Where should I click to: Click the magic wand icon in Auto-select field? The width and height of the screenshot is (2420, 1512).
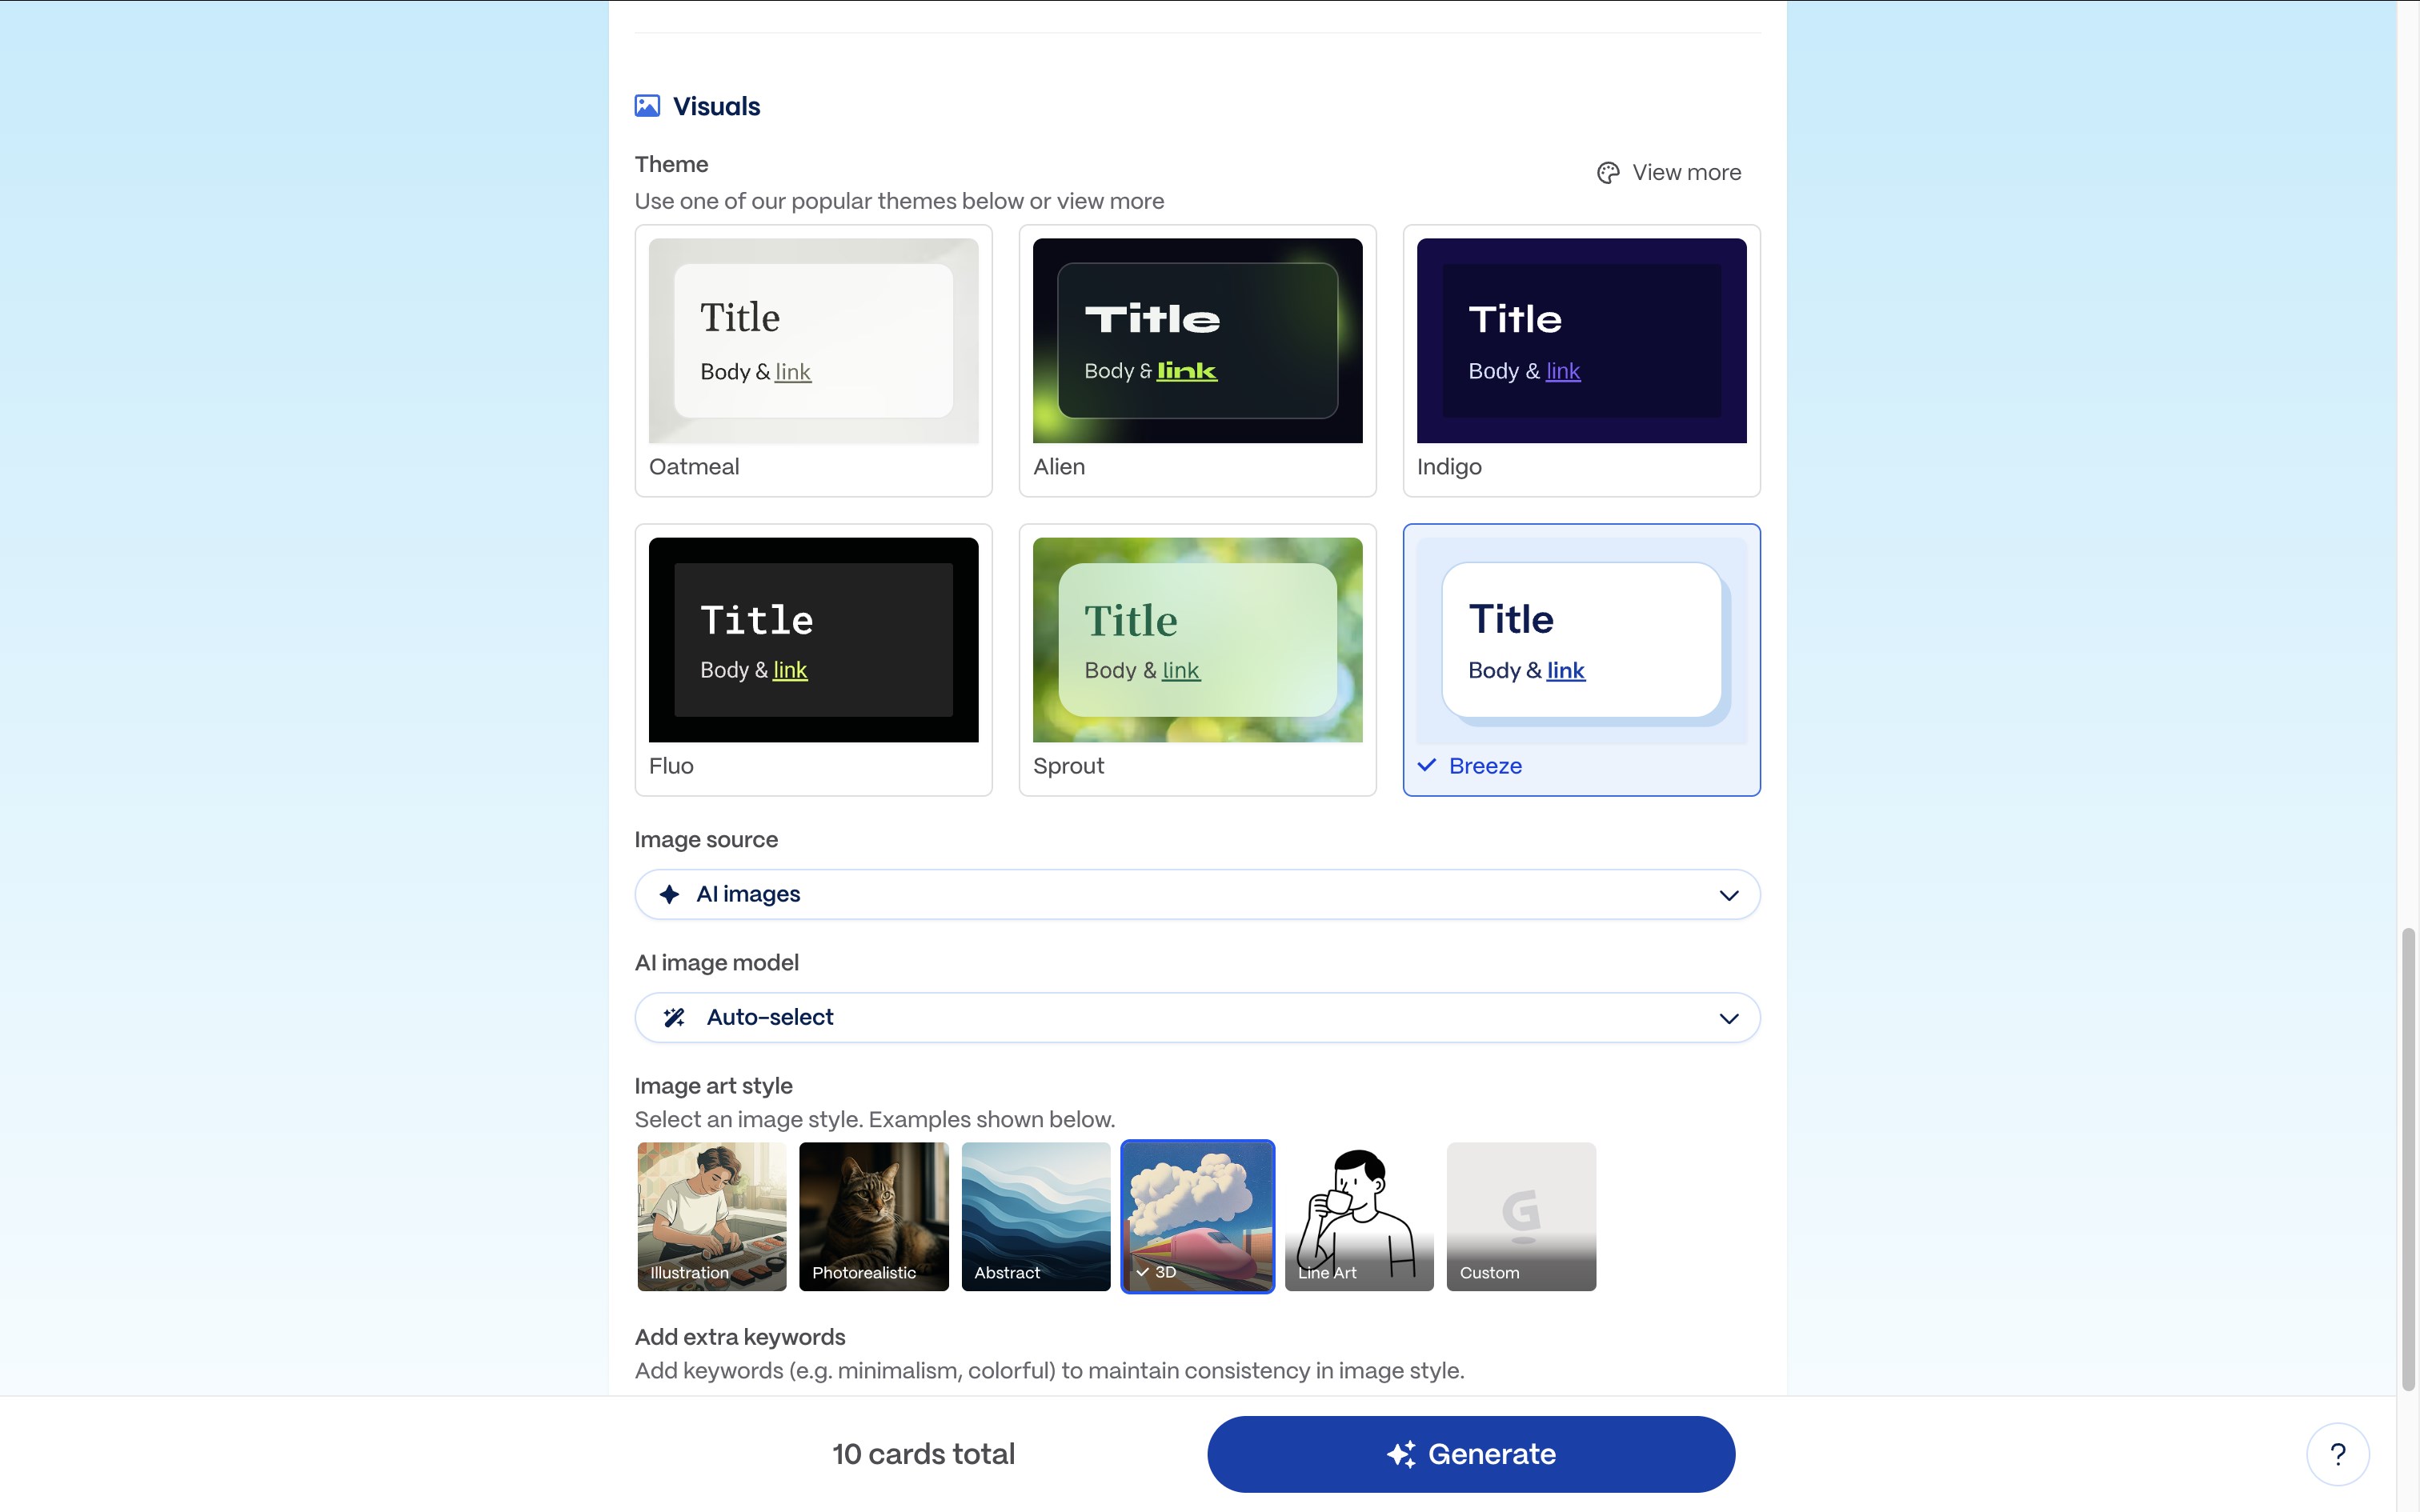click(x=673, y=1016)
